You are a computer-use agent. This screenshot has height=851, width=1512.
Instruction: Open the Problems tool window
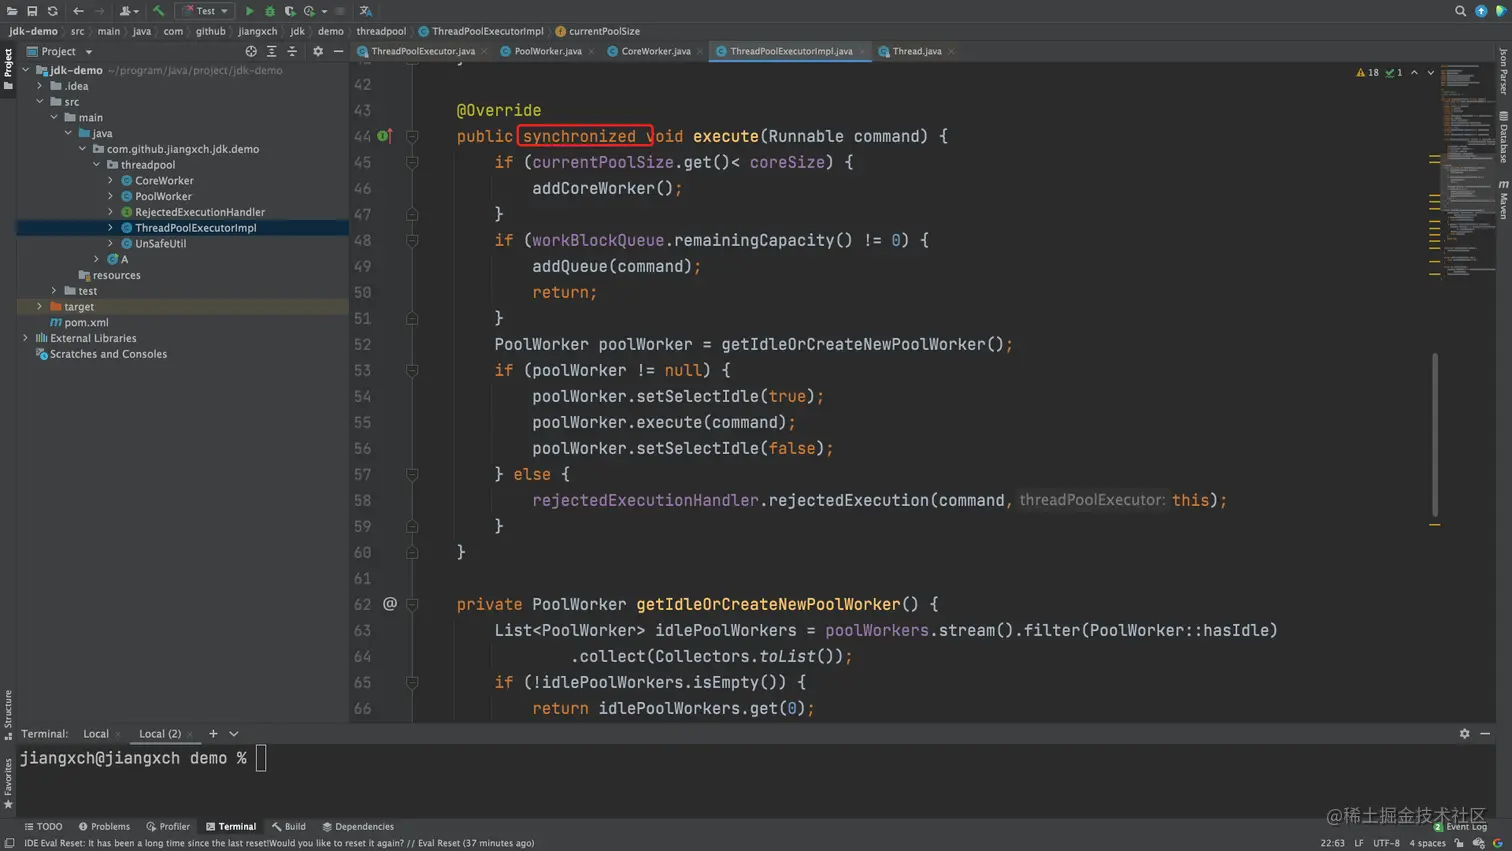104,827
